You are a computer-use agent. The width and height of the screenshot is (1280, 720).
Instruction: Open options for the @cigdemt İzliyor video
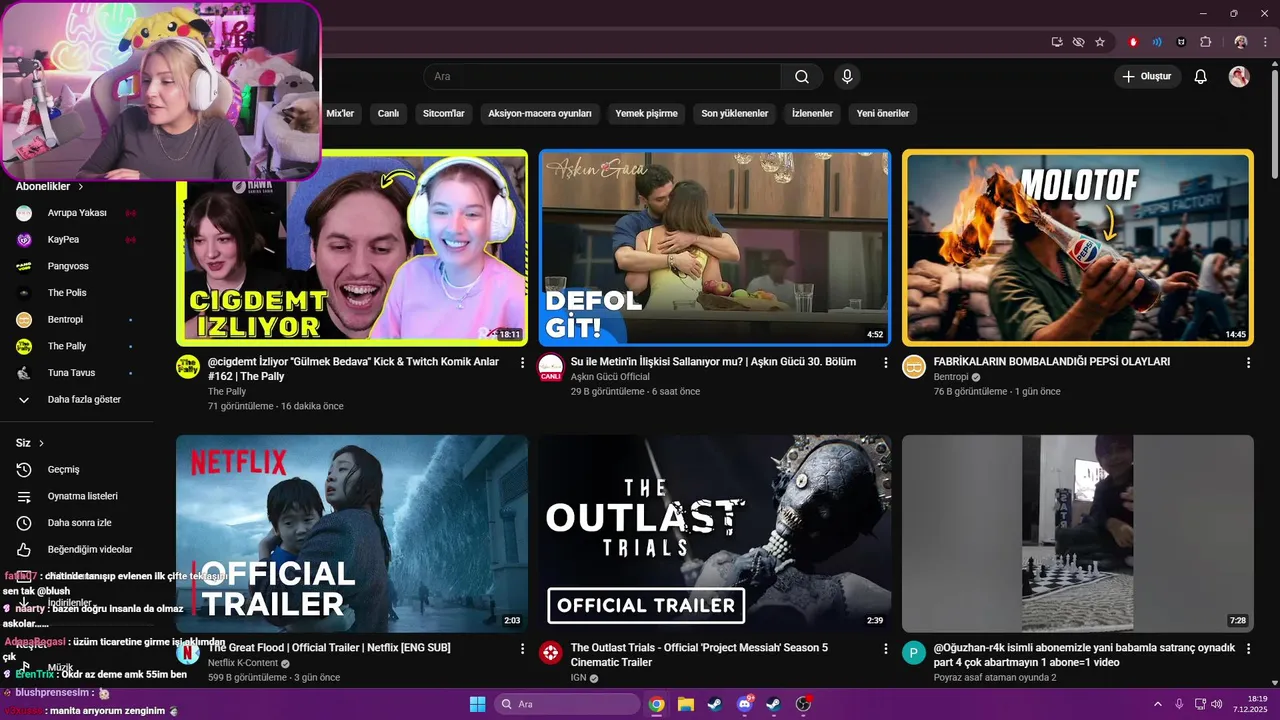coord(522,363)
